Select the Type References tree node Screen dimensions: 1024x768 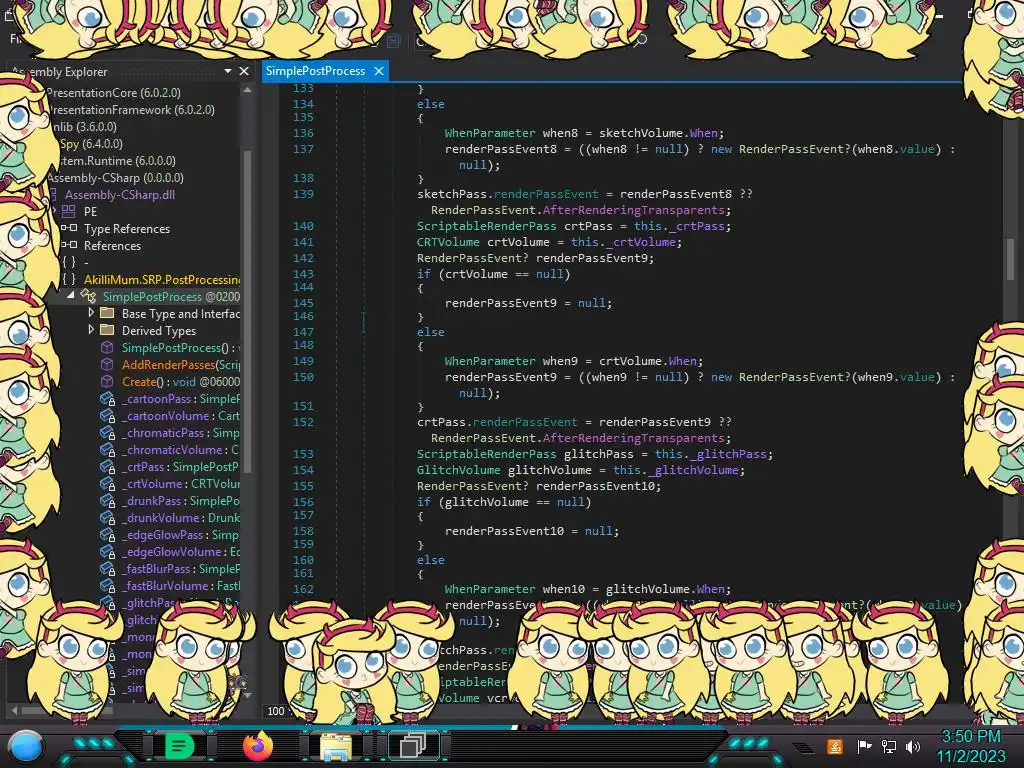coord(127,229)
